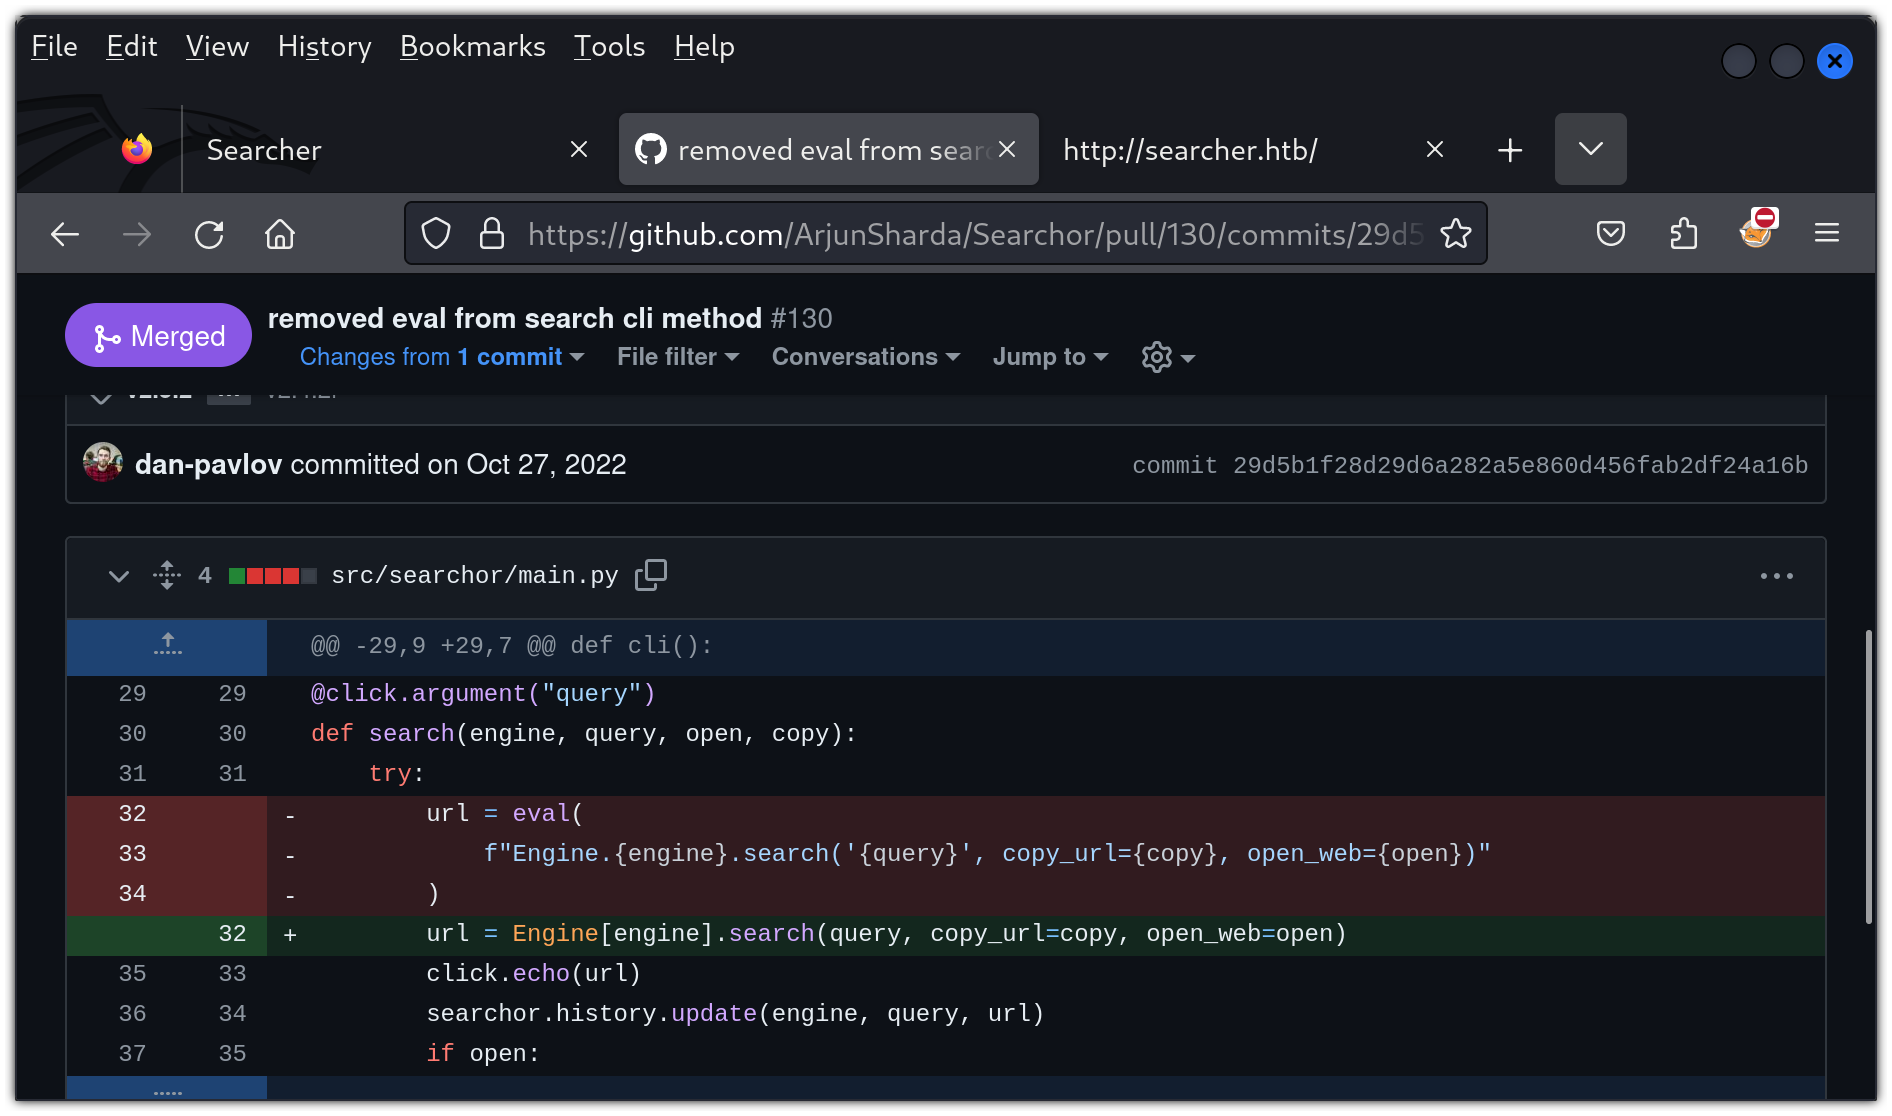Open the Firefox extensions puzzle icon
This screenshot has width=1892, height=1116.
point(1684,234)
